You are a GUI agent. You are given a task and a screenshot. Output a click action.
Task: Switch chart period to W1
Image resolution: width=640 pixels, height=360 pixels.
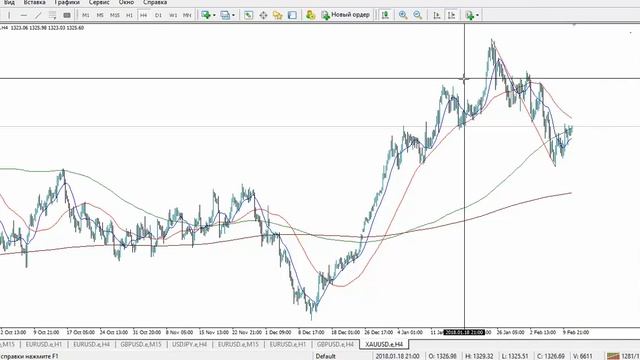coord(173,15)
